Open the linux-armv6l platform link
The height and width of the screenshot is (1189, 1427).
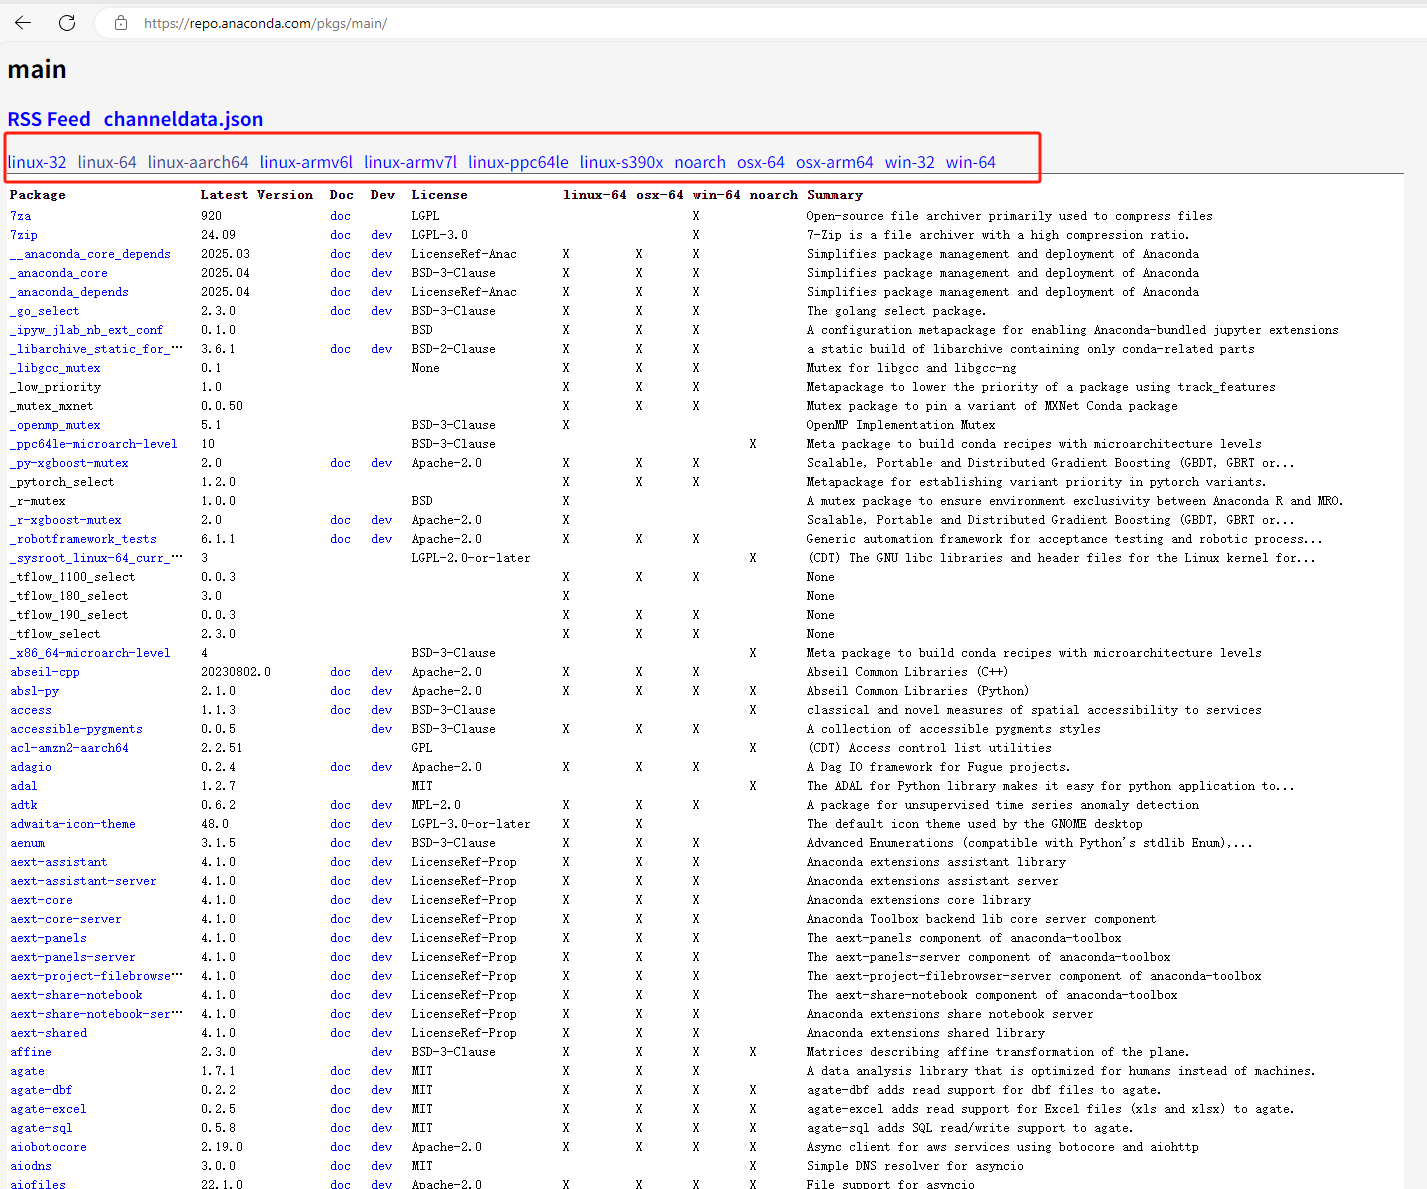click(x=306, y=162)
